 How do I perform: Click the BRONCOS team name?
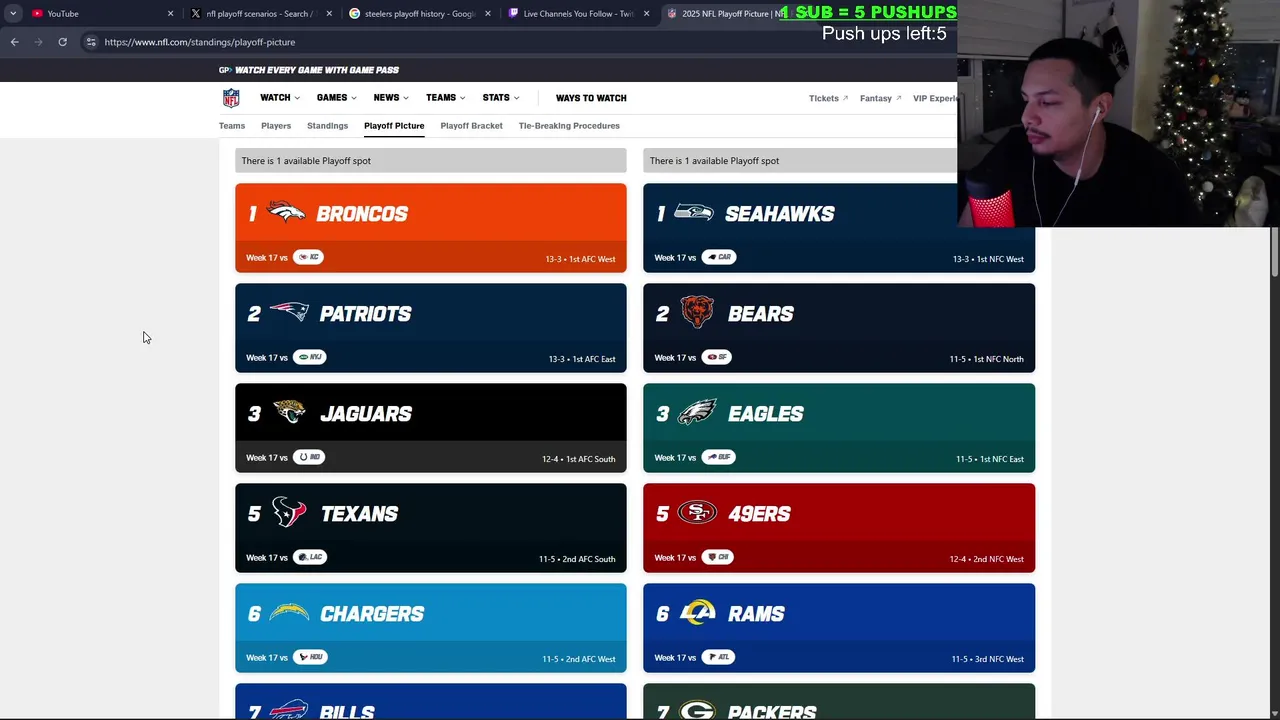click(362, 214)
